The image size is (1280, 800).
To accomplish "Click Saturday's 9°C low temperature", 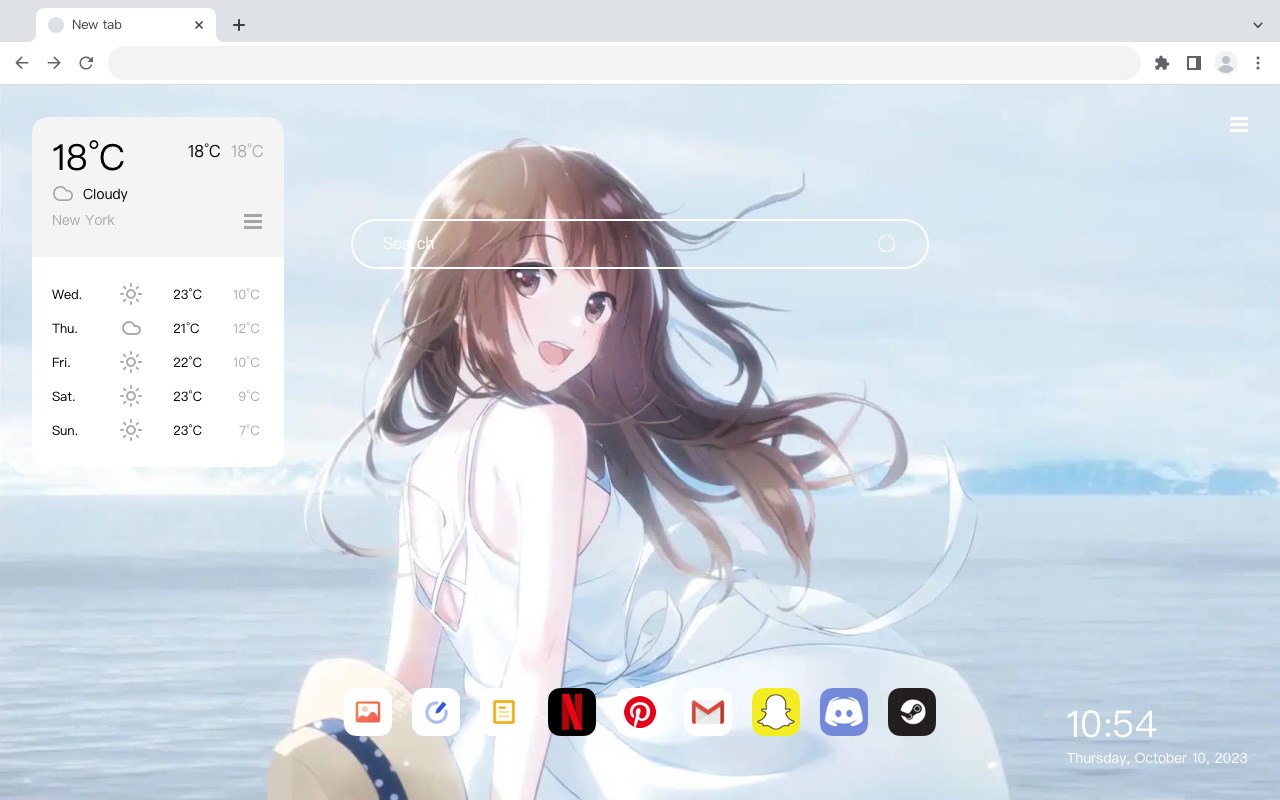I will pos(249,396).
